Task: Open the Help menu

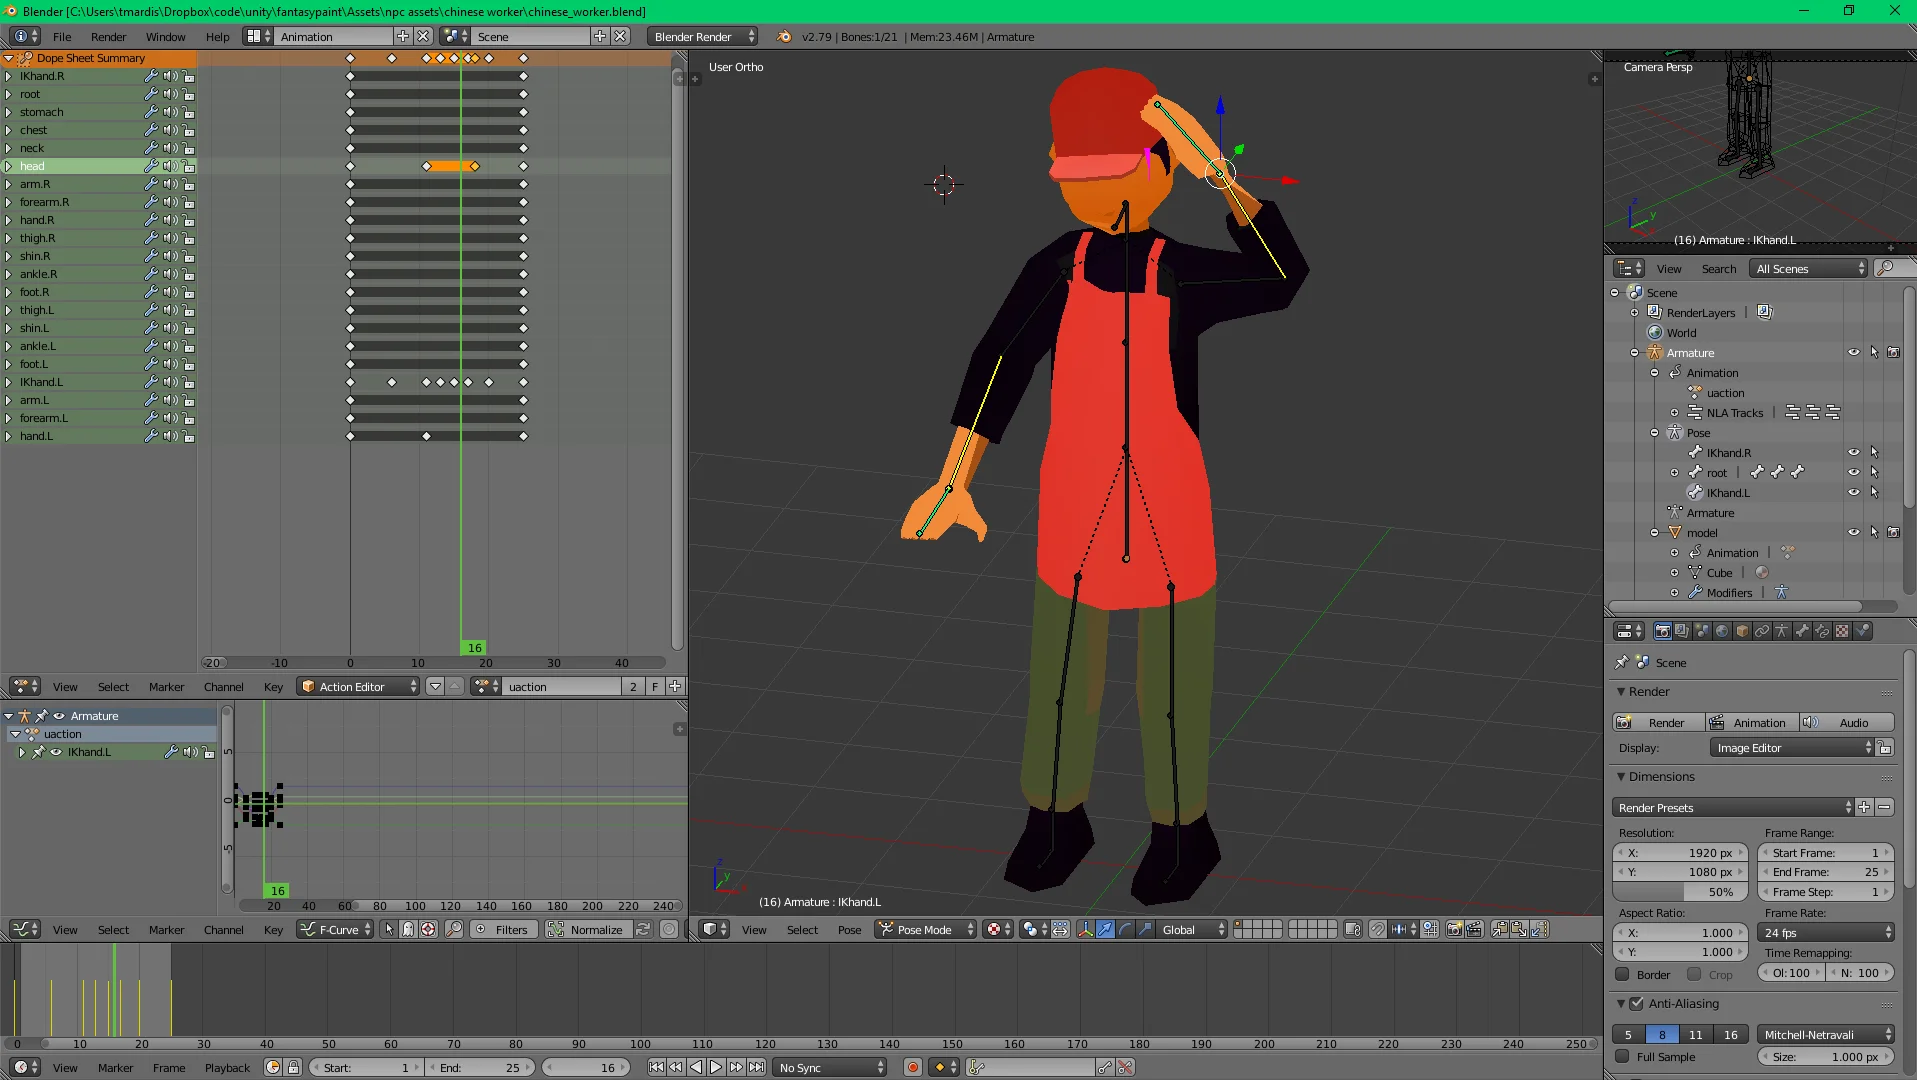Action: tap(217, 36)
